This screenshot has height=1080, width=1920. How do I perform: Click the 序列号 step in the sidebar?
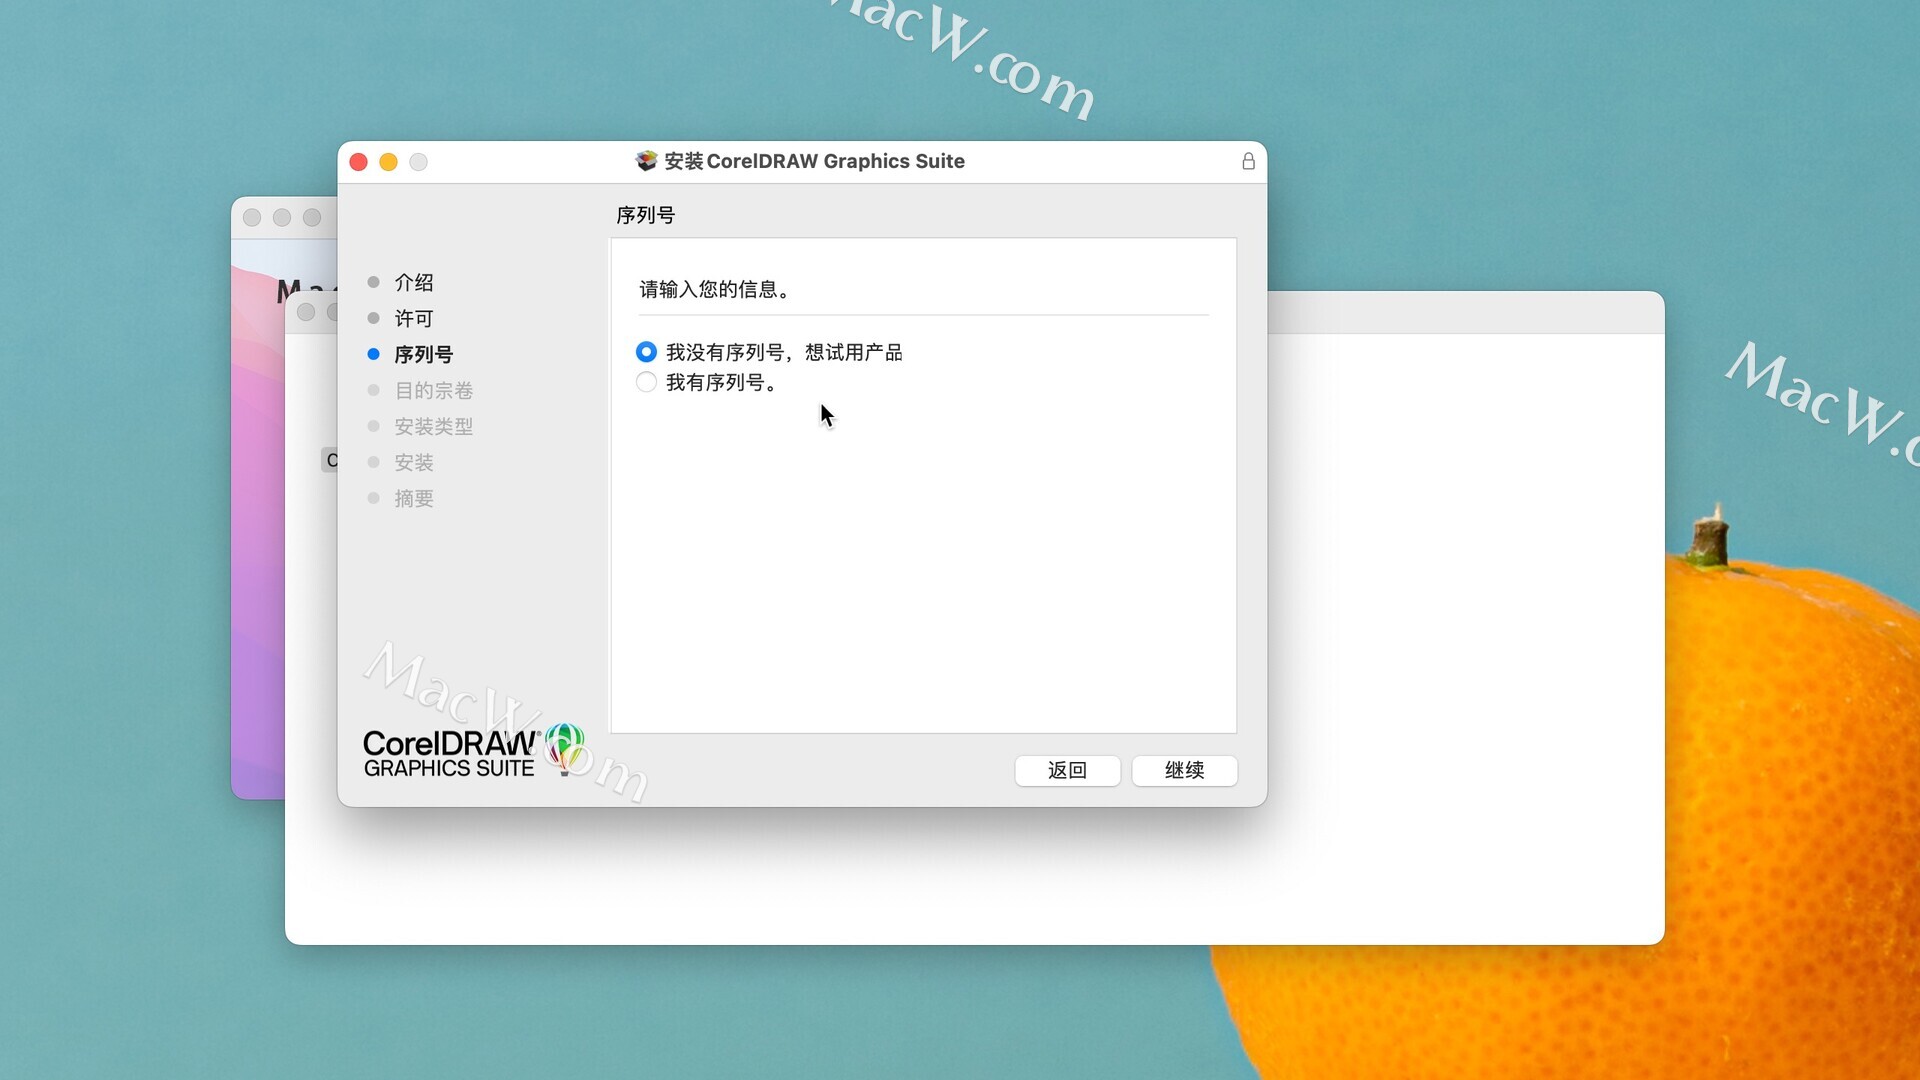(x=423, y=354)
